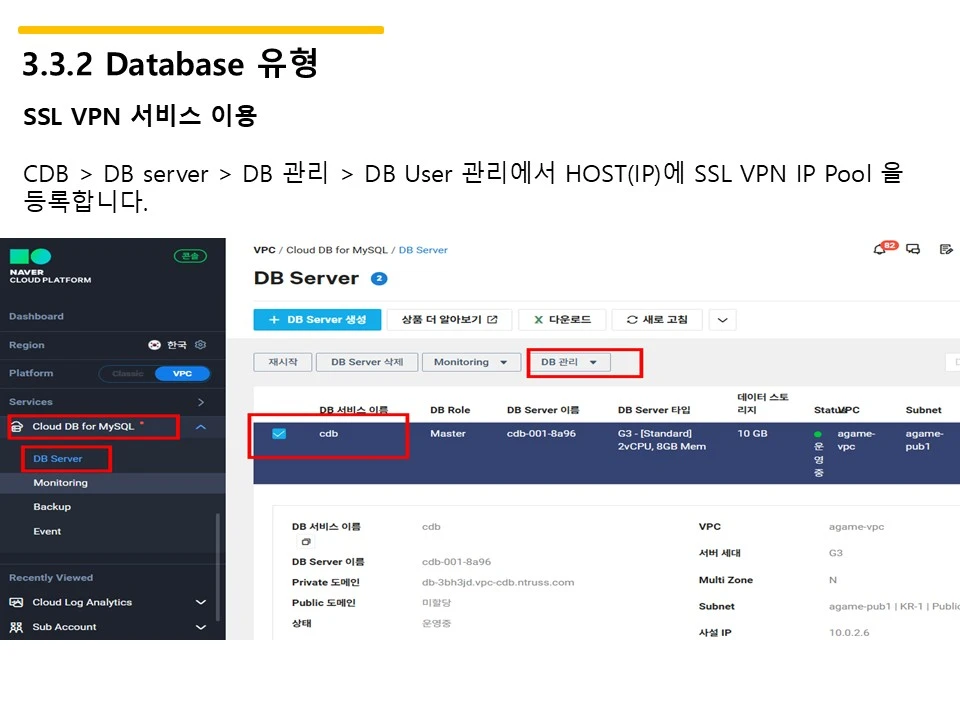This screenshot has height=720, width=960.
Task: Click the console badge near logo
Action: click(190, 256)
